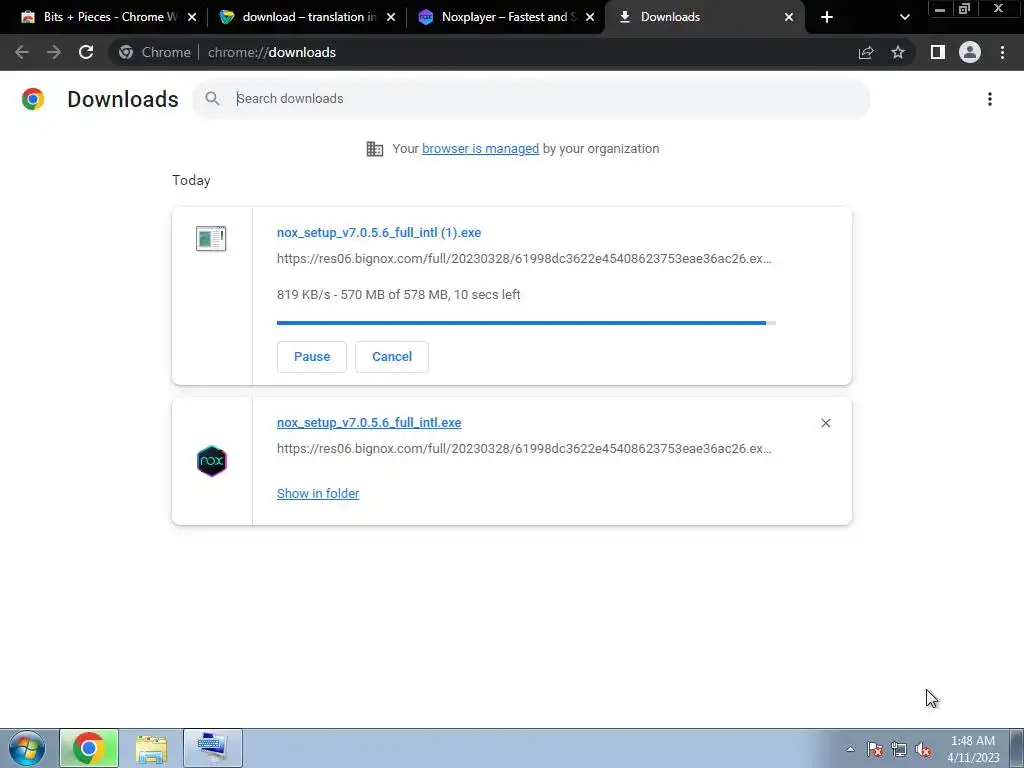This screenshot has width=1024, height=768.
Task: Close the Downloads tab
Action: pyautogui.click(x=789, y=17)
